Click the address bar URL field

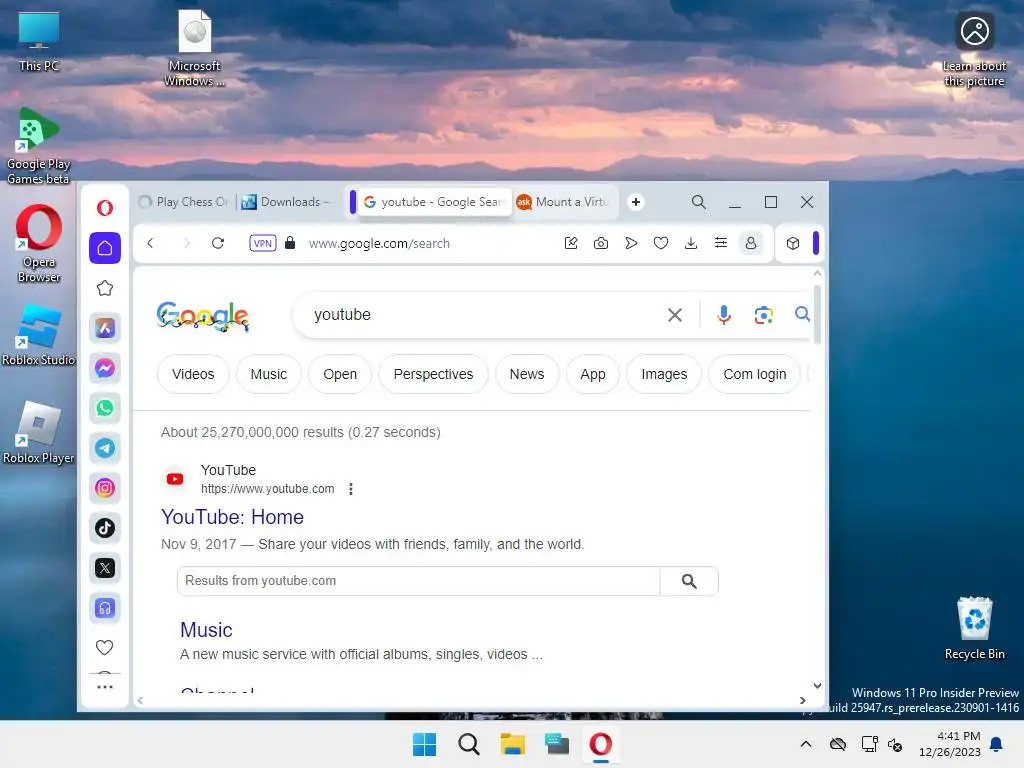pyautogui.click(x=379, y=243)
